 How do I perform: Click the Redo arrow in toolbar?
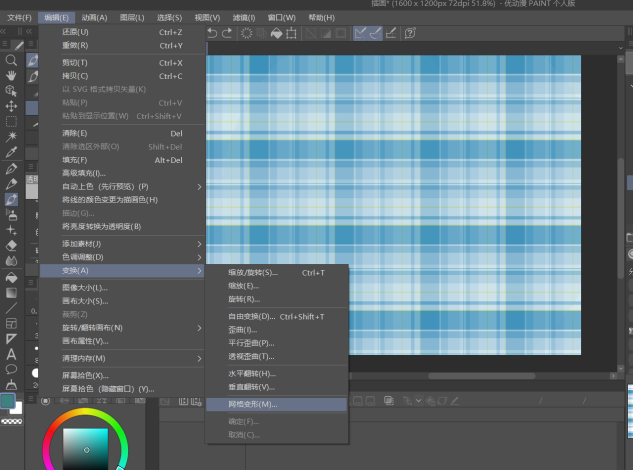tap(228, 33)
